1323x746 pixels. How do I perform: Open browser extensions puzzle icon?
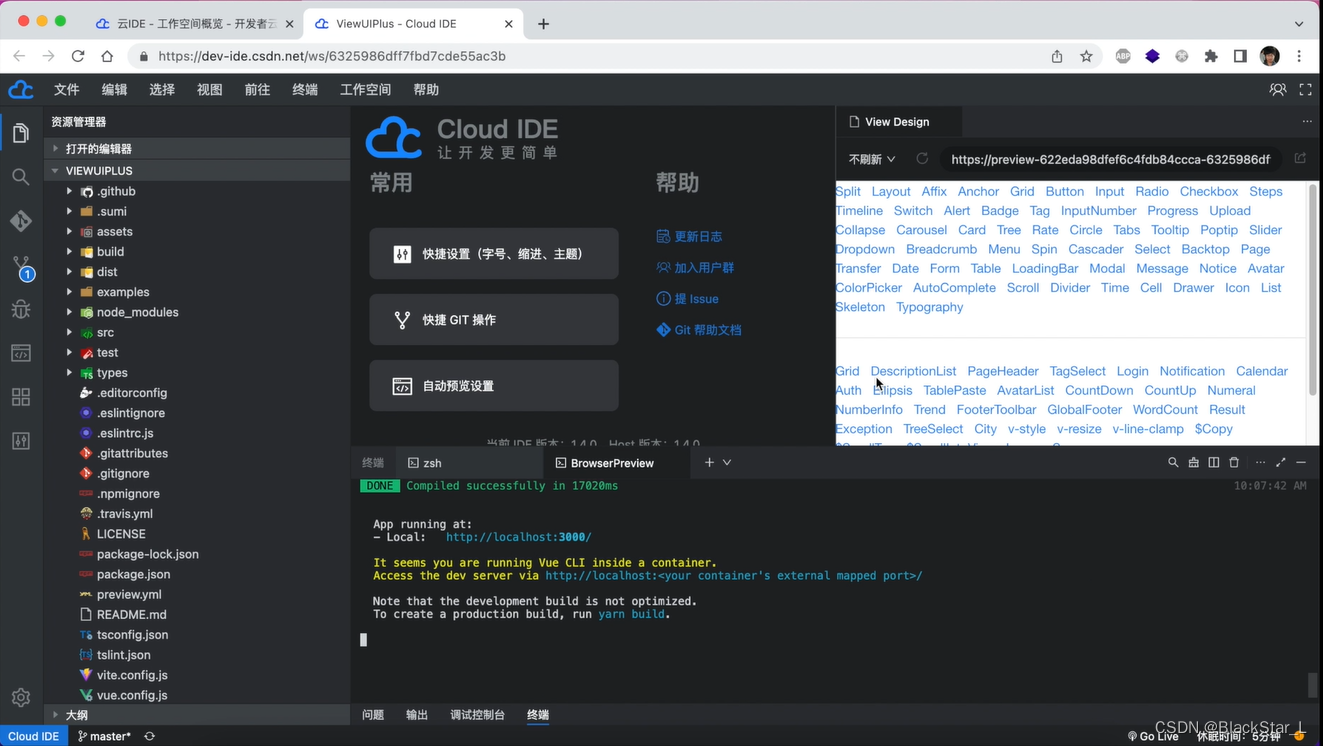1211,56
